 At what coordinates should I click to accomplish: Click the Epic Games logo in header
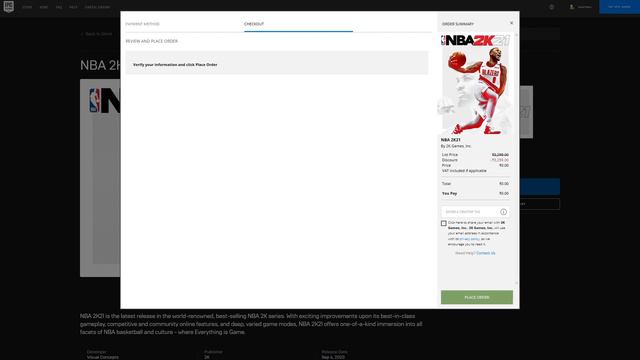[9, 7]
